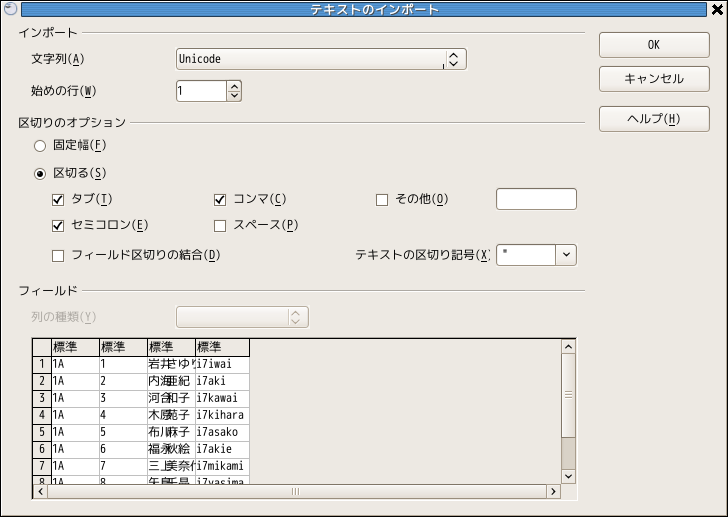Click the window menu icon in title bar
Screen dimensions: 728x517
(x=10, y=9)
